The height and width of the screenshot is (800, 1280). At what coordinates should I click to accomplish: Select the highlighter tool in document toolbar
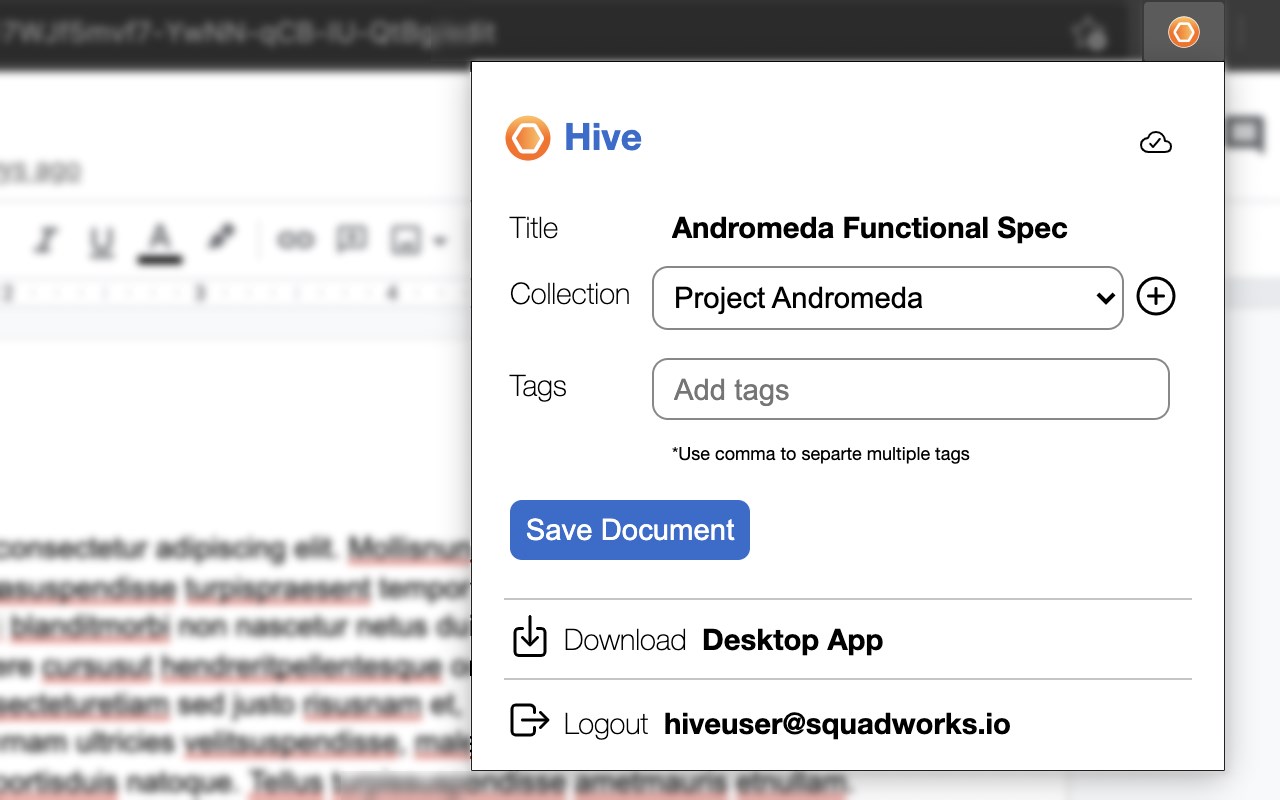click(220, 238)
